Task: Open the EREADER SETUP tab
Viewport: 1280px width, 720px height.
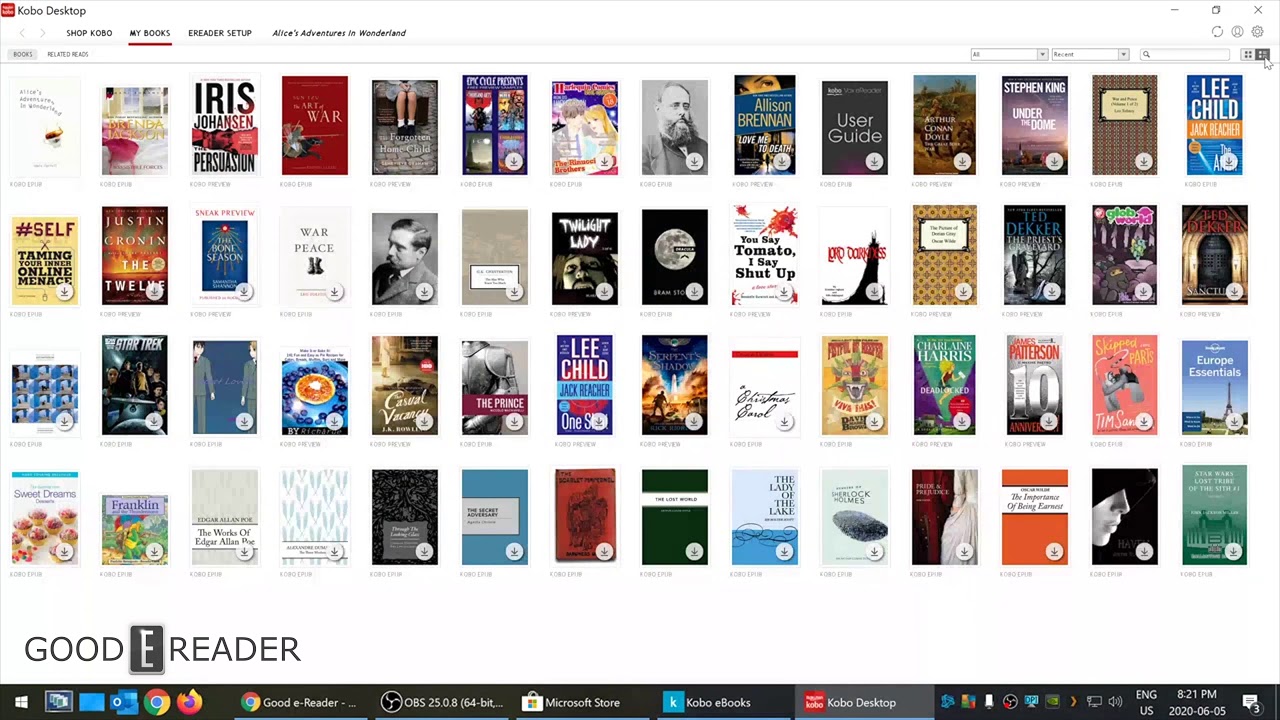Action: 220,33
